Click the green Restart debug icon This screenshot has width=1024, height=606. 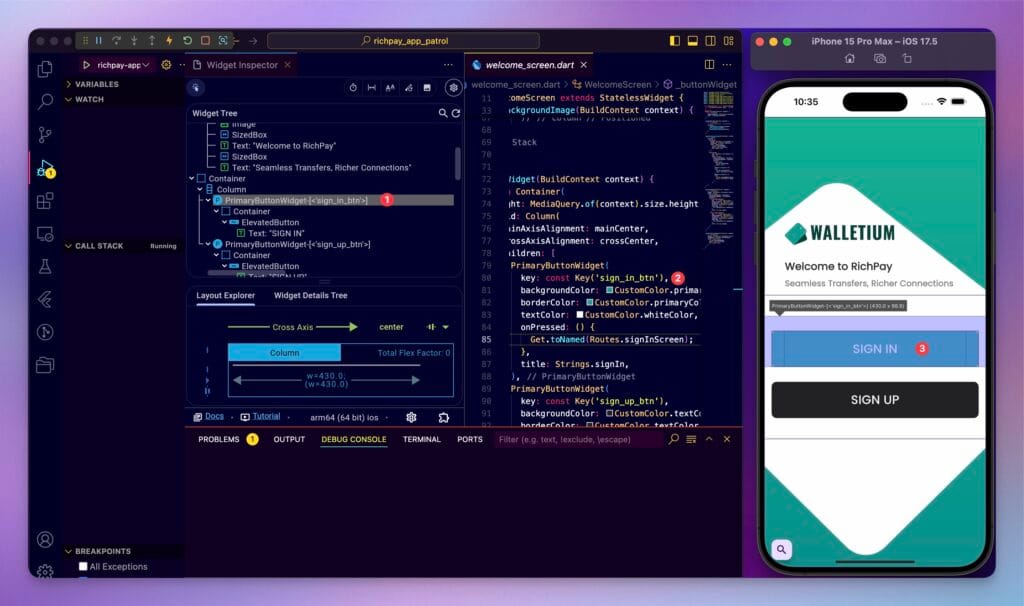click(x=187, y=40)
